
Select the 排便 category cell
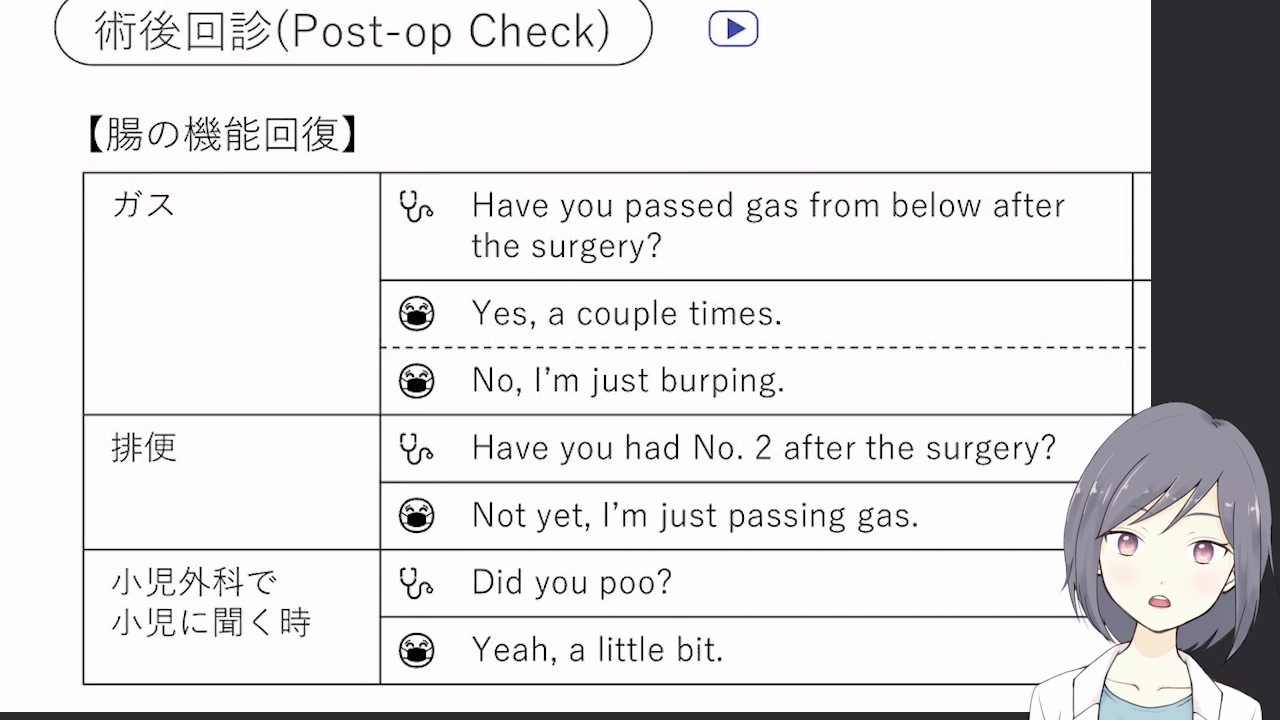click(x=231, y=482)
